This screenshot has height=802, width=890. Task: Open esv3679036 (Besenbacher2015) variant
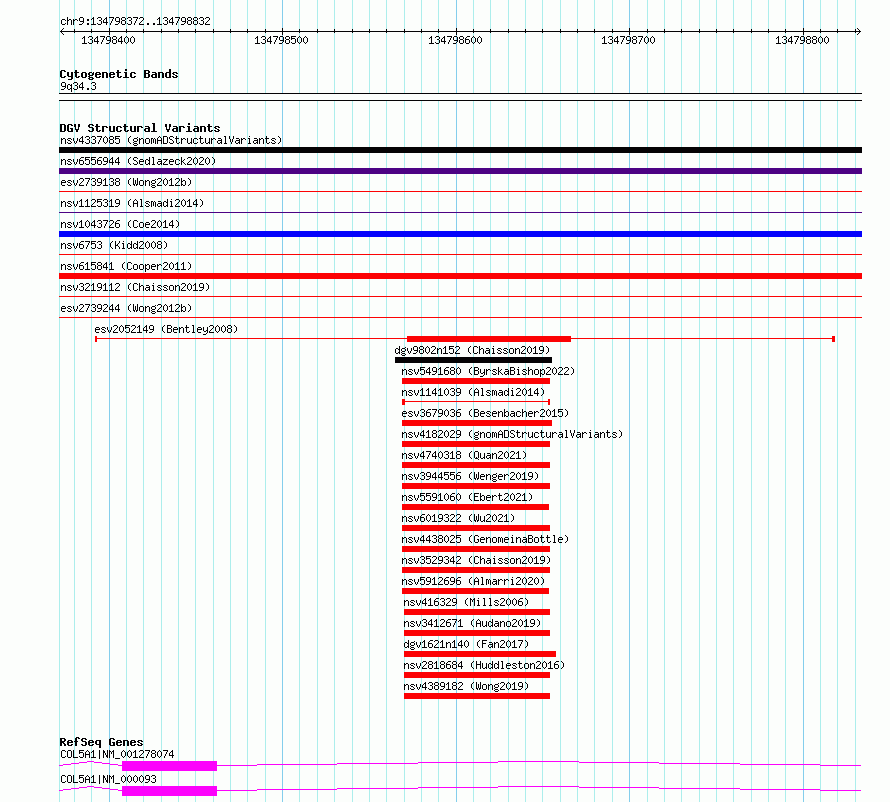pyautogui.click(x=485, y=413)
